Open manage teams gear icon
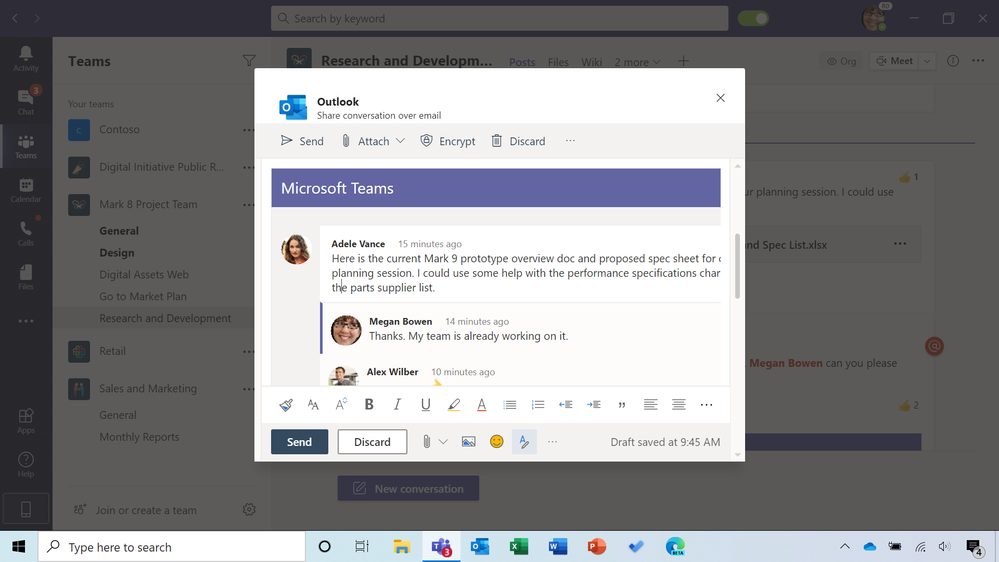 tap(249, 510)
